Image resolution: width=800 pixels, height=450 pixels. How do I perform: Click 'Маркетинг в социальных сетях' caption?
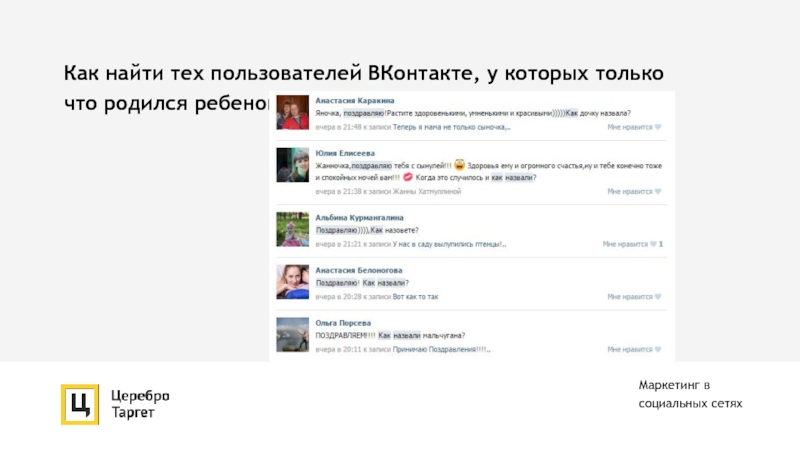pos(690,394)
